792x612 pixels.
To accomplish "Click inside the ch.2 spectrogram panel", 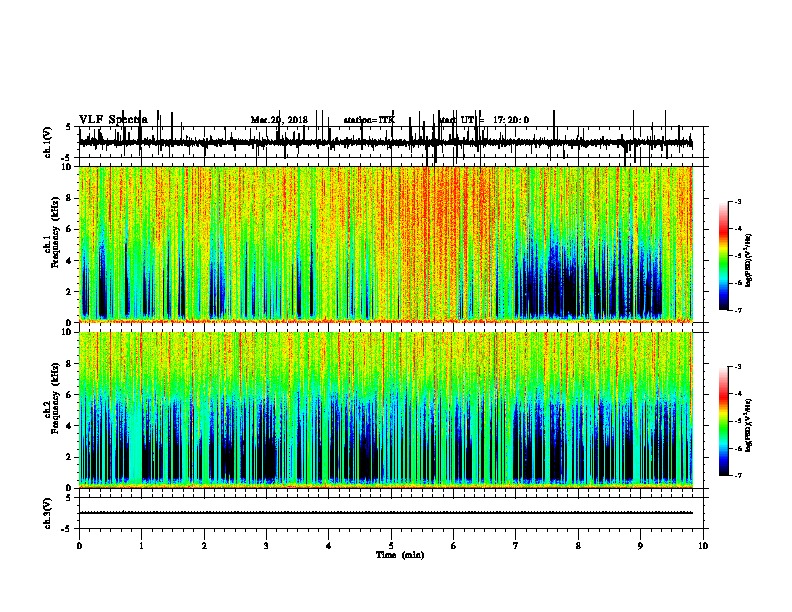I will coord(386,410).
